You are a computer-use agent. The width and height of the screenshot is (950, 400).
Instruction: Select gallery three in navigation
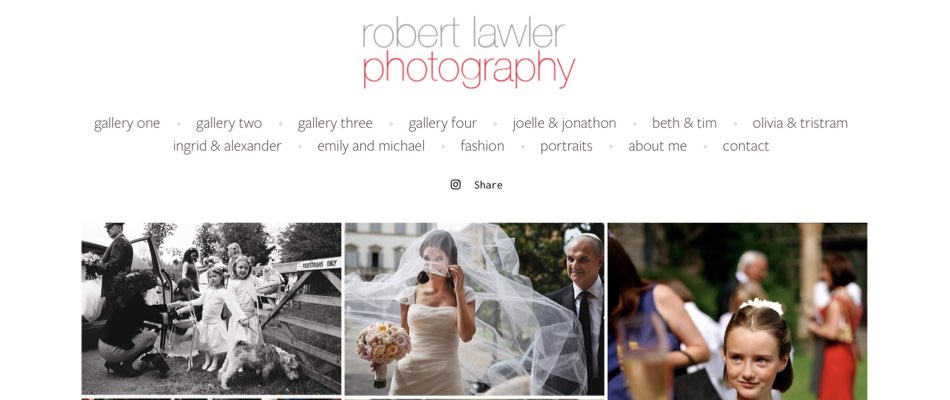[335, 123]
